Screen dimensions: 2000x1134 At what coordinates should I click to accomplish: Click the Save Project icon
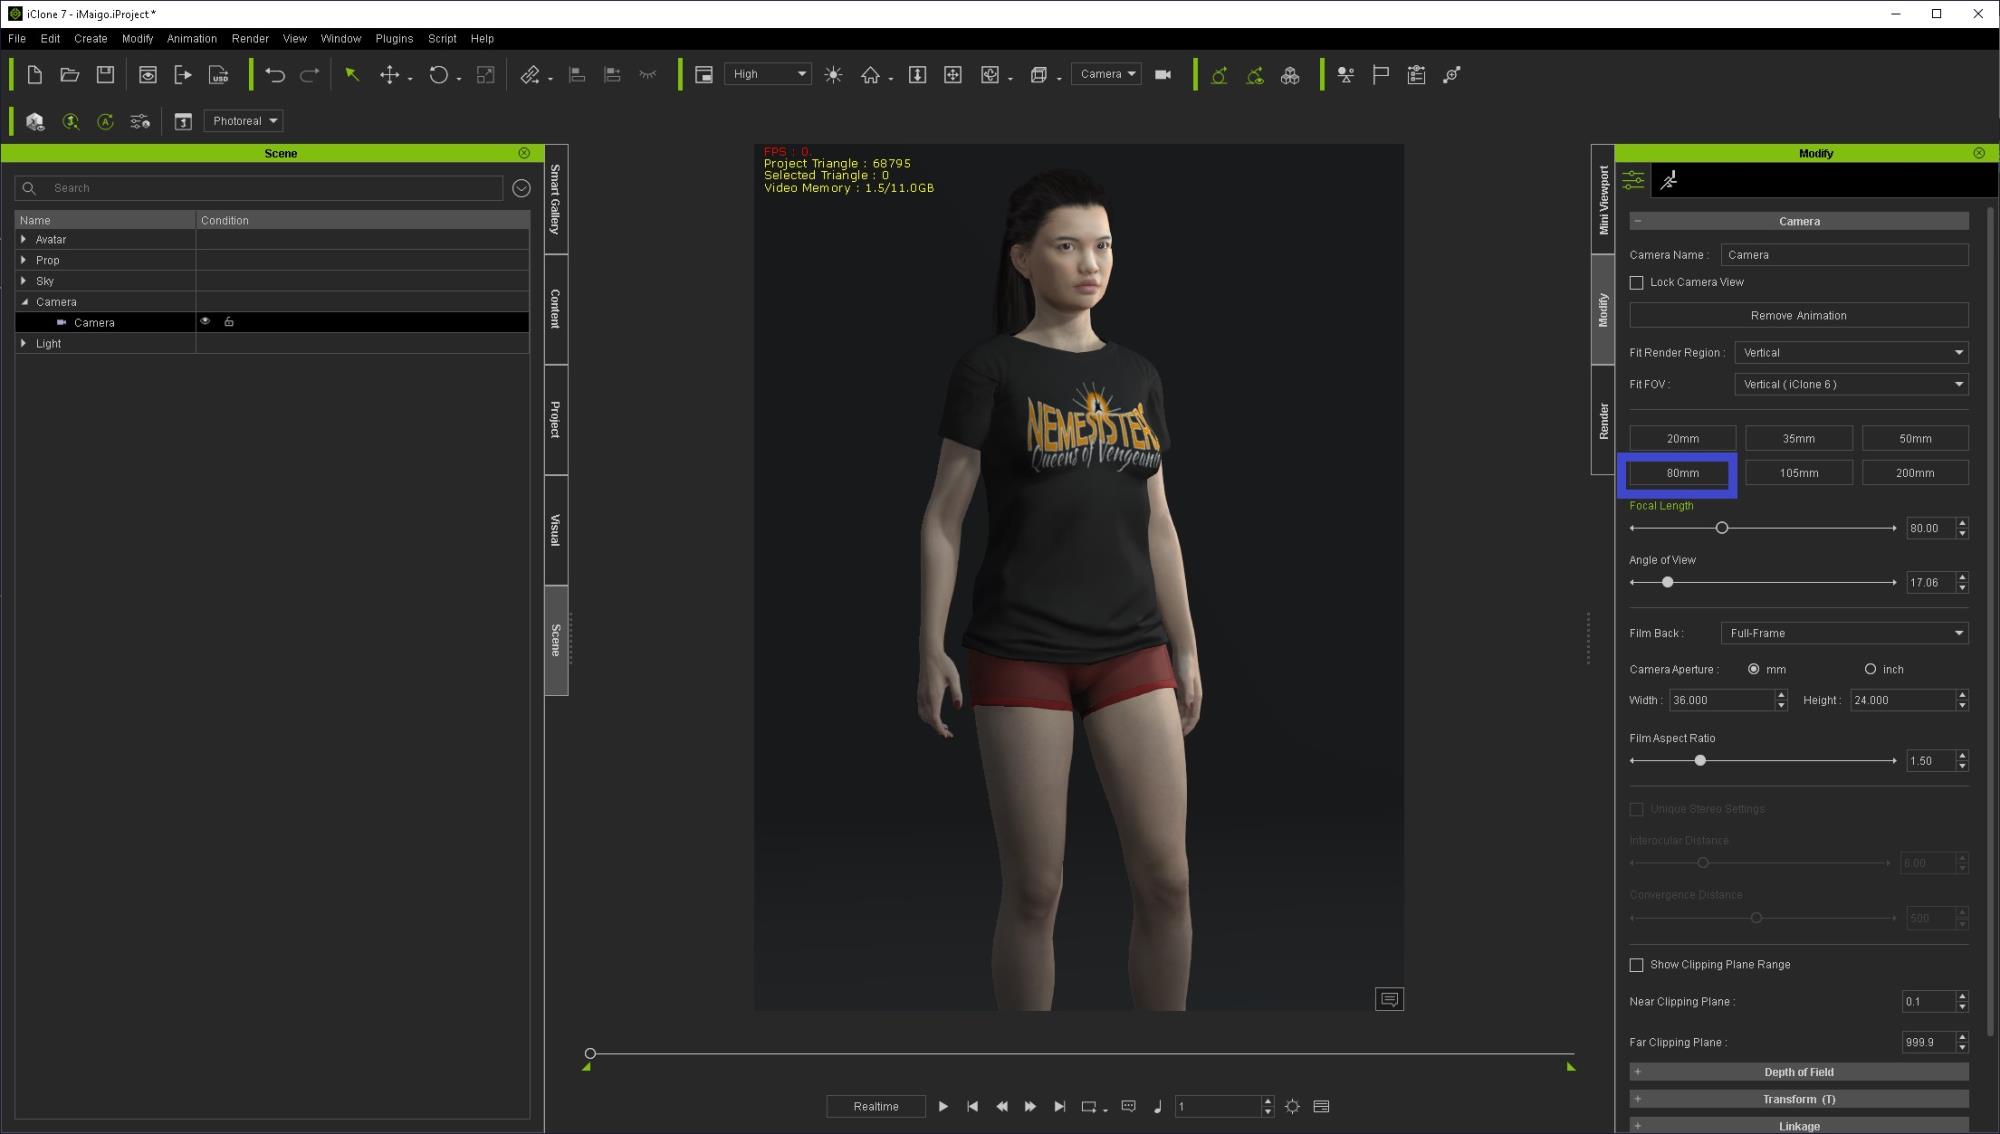click(105, 75)
